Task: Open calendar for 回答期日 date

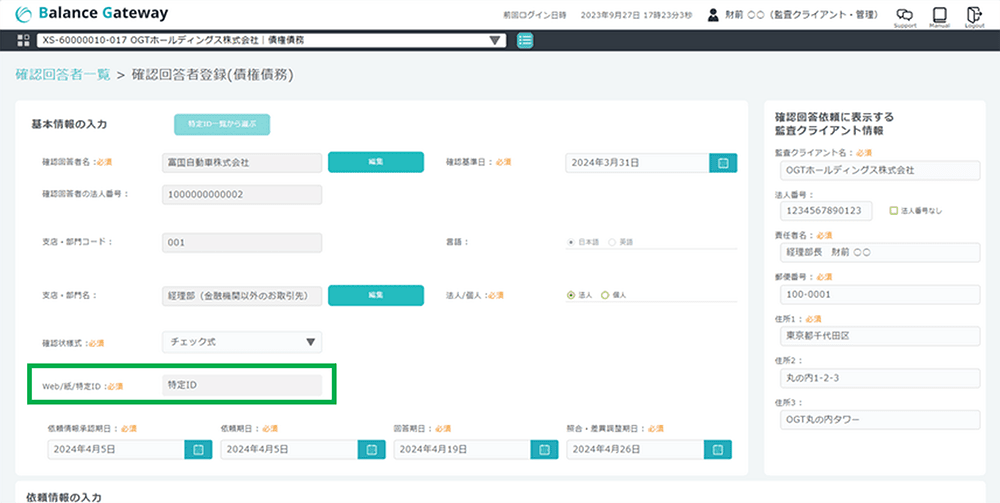Action: point(544,450)
